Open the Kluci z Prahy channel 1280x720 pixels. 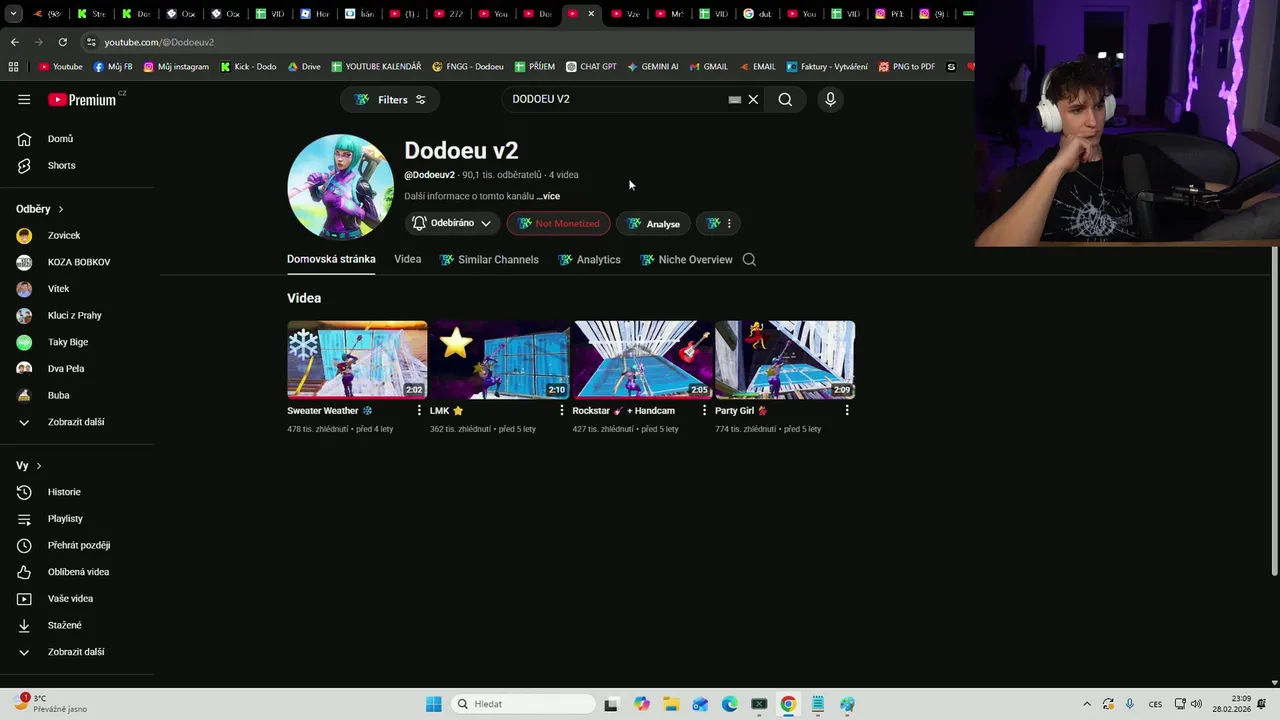pyautogui.click(x=77, y=315)
